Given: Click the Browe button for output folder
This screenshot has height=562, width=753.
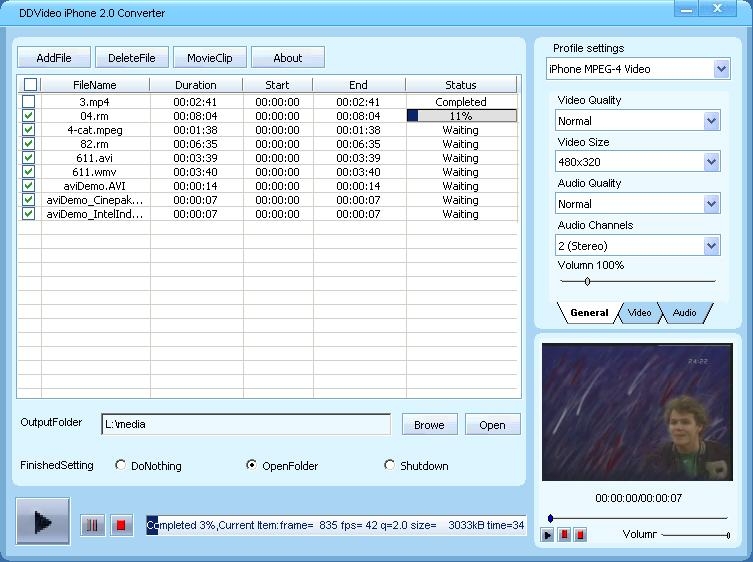Looking at the screenshot, I should (x=429, y=425).
